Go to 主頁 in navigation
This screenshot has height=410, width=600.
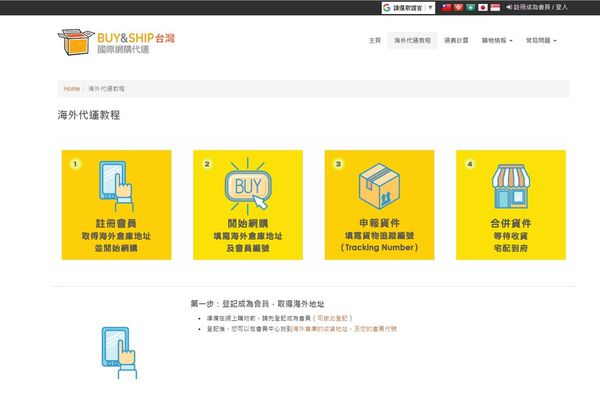374,41
